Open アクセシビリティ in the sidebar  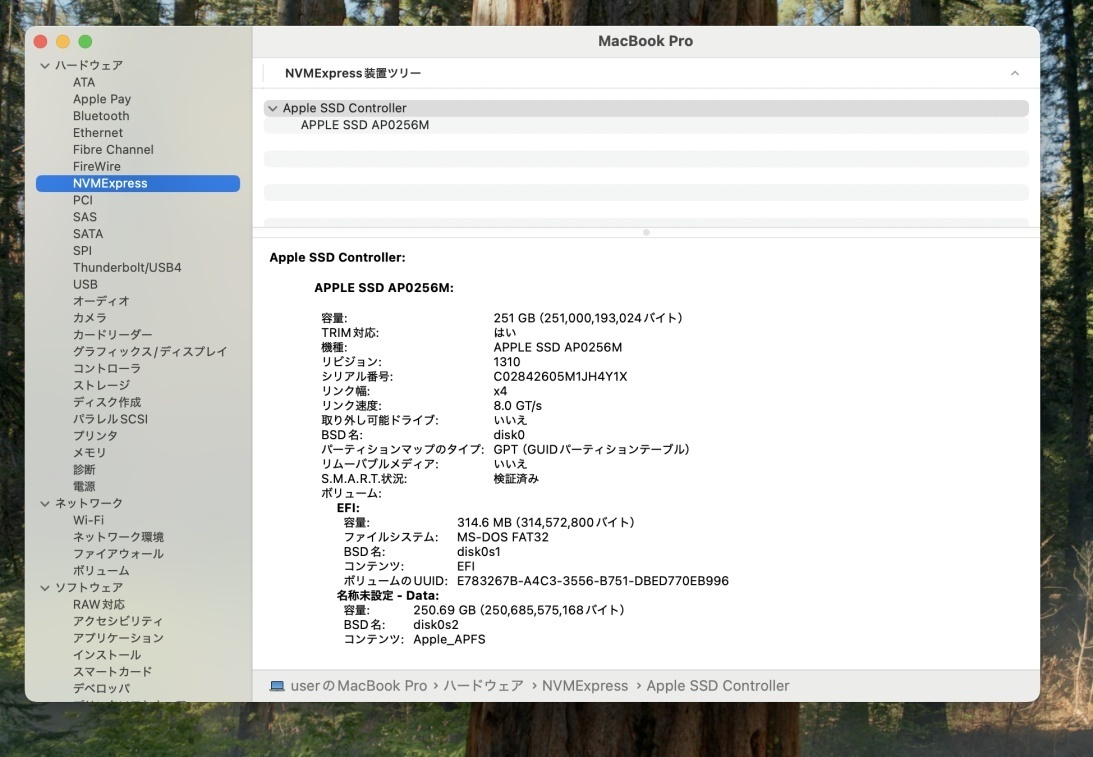point(118,621)
